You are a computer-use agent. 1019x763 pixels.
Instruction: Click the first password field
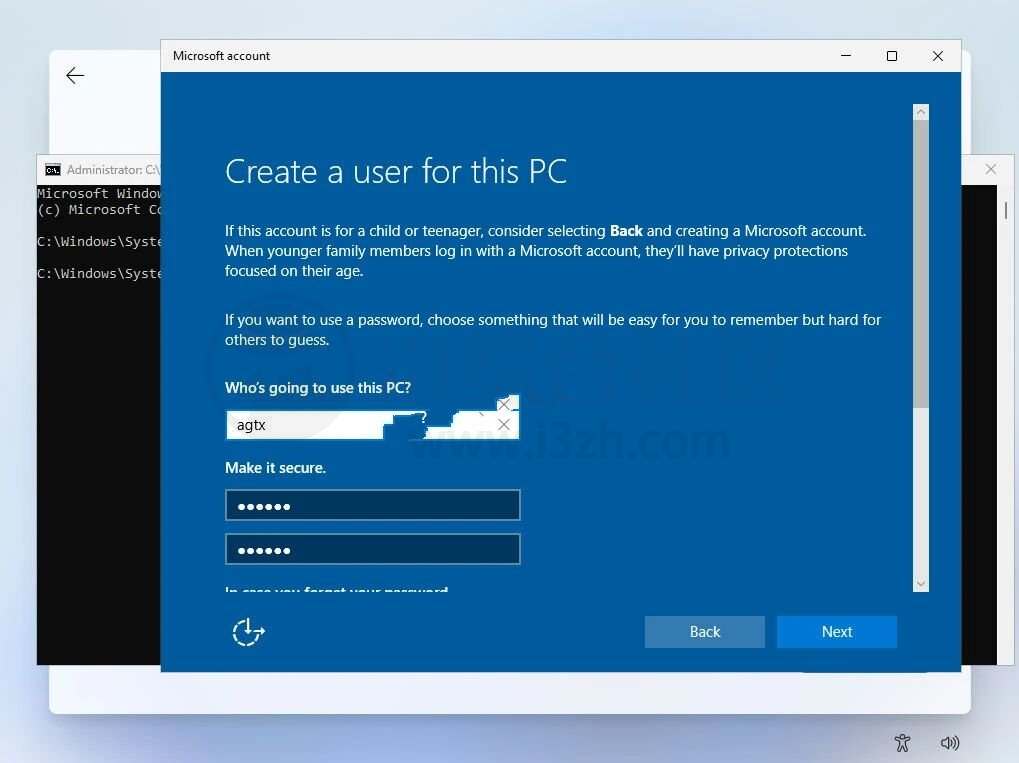(x=372, y=506)
